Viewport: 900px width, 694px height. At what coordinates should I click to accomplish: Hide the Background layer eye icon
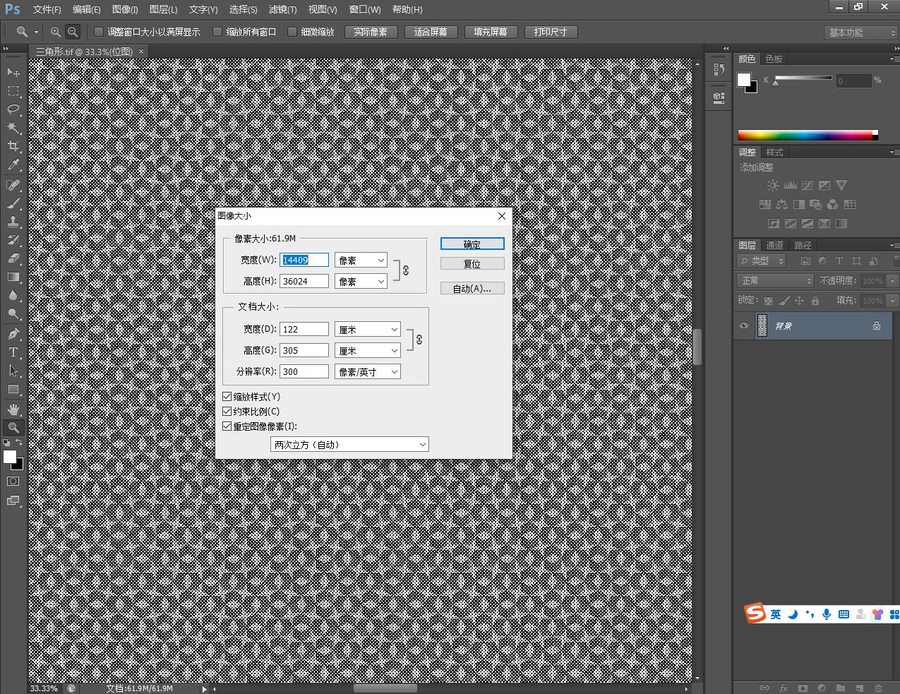[744, 325]
